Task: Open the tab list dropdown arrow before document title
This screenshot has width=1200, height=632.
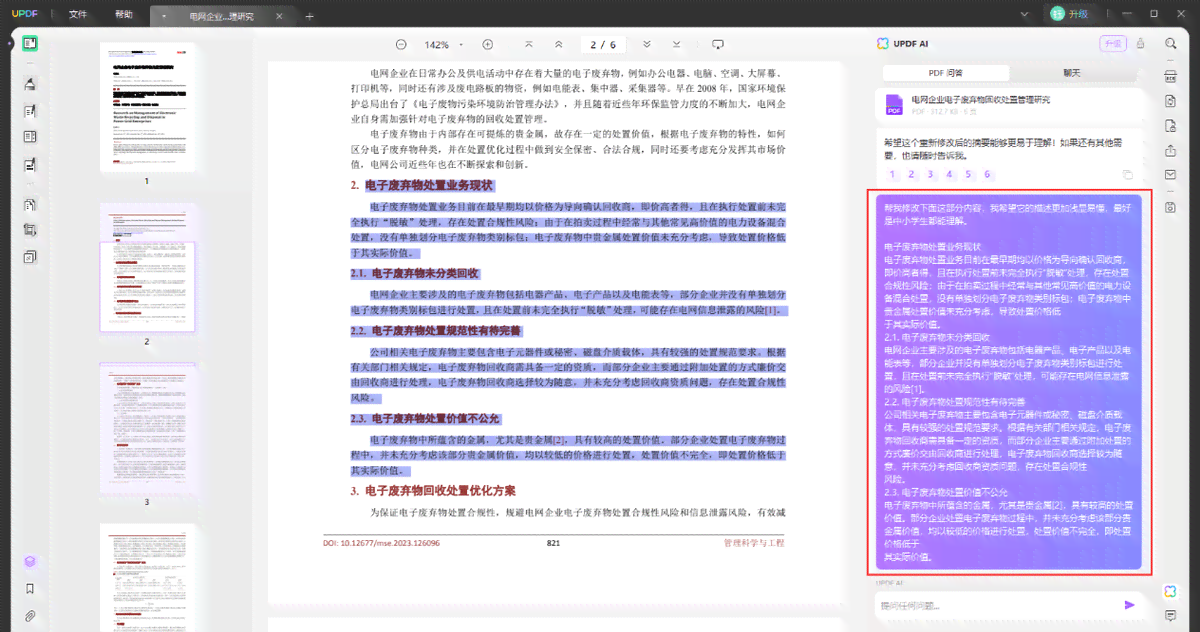Action: [165, 16]
